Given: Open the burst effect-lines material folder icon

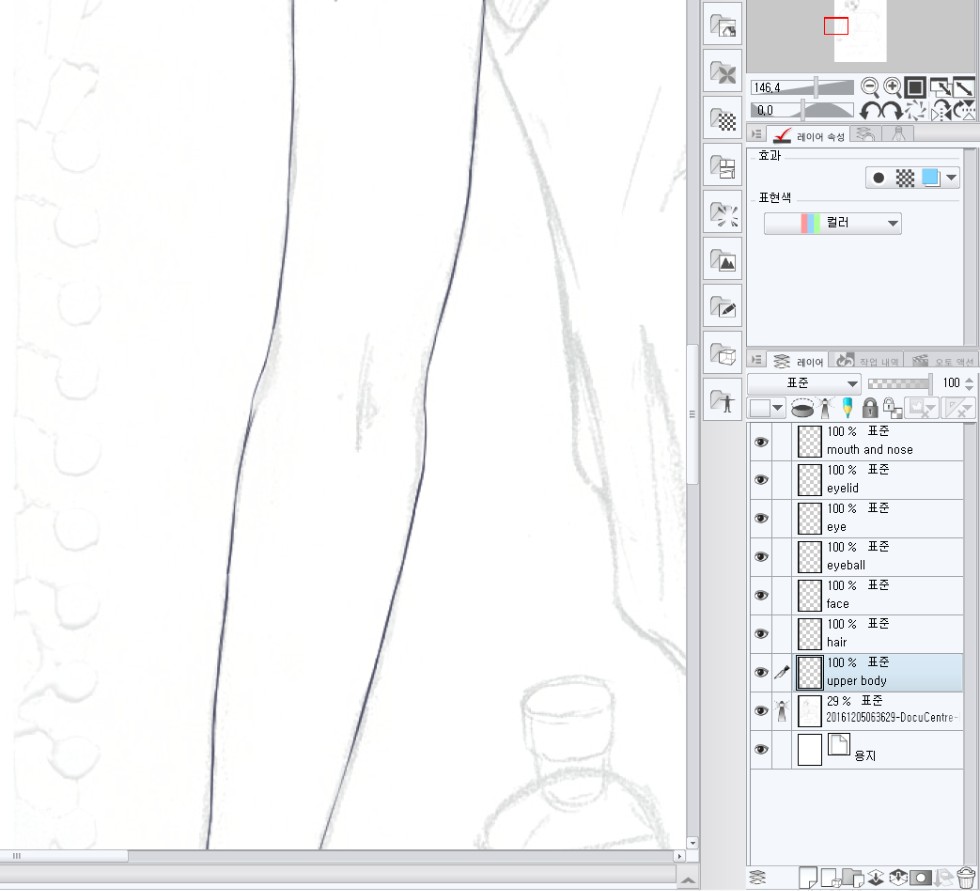Looking at the screenshot, I should pos(722,213).
